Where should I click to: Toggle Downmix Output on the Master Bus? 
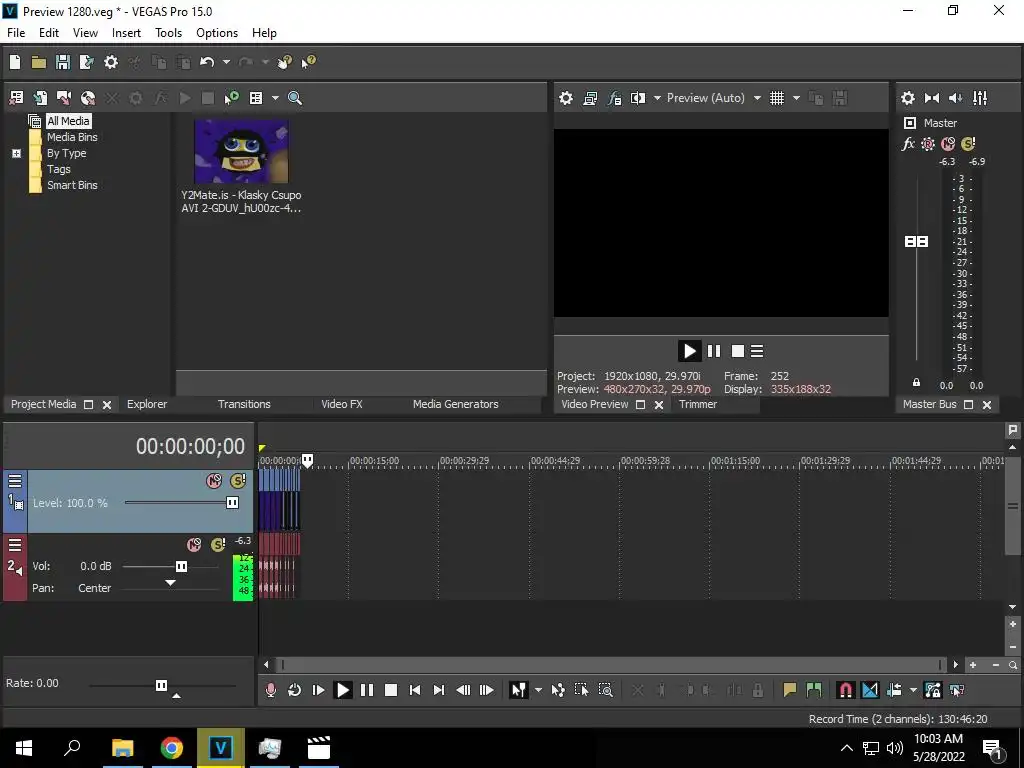(x=932, y=98)
